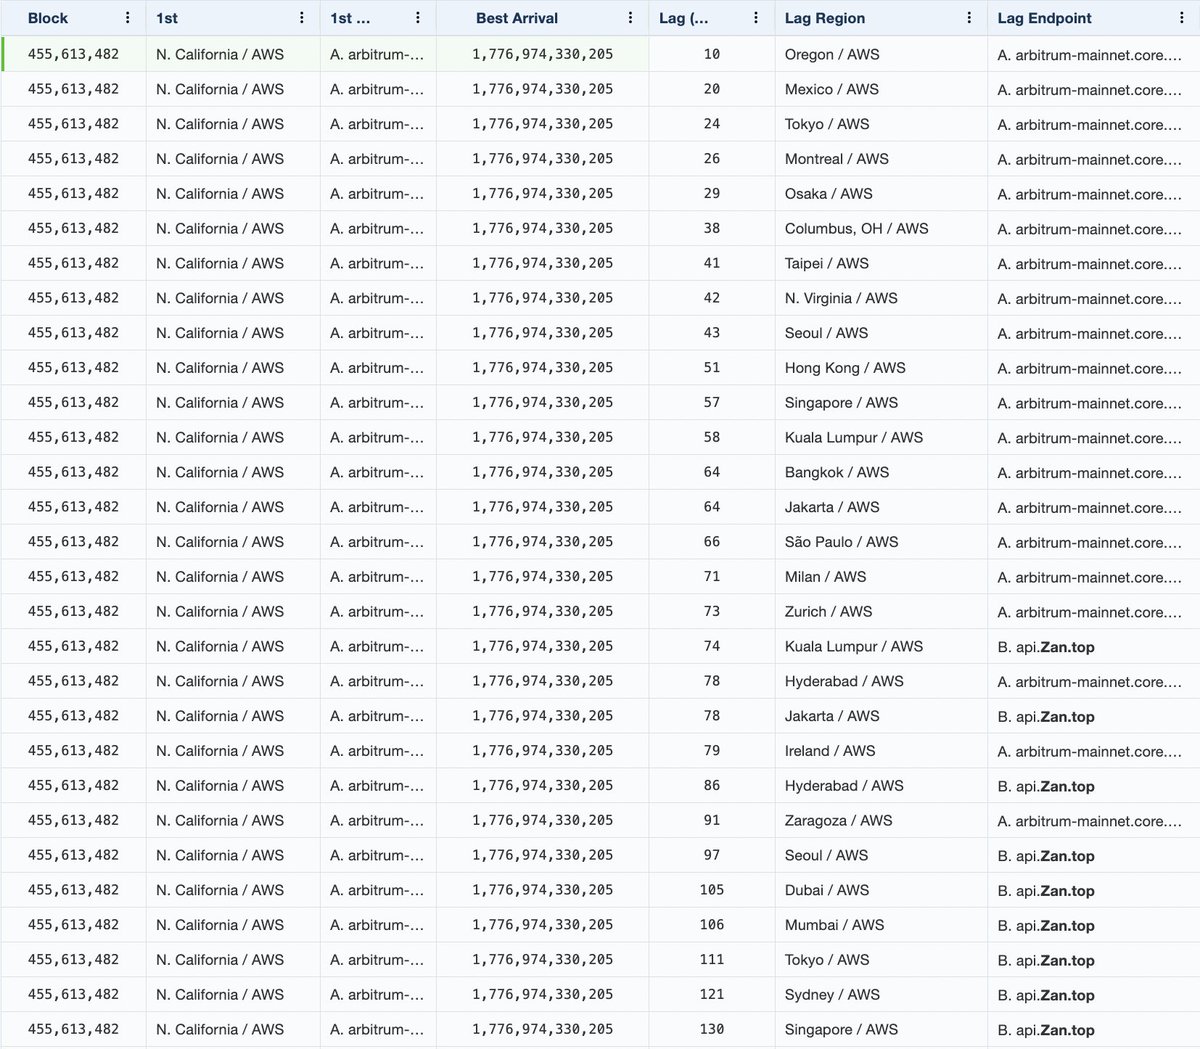The width and height of the screenshot is (1200, 1049).
Task: Open the Lag Region column menu icon
Action: pyautogui.click(x=969, y=18)
